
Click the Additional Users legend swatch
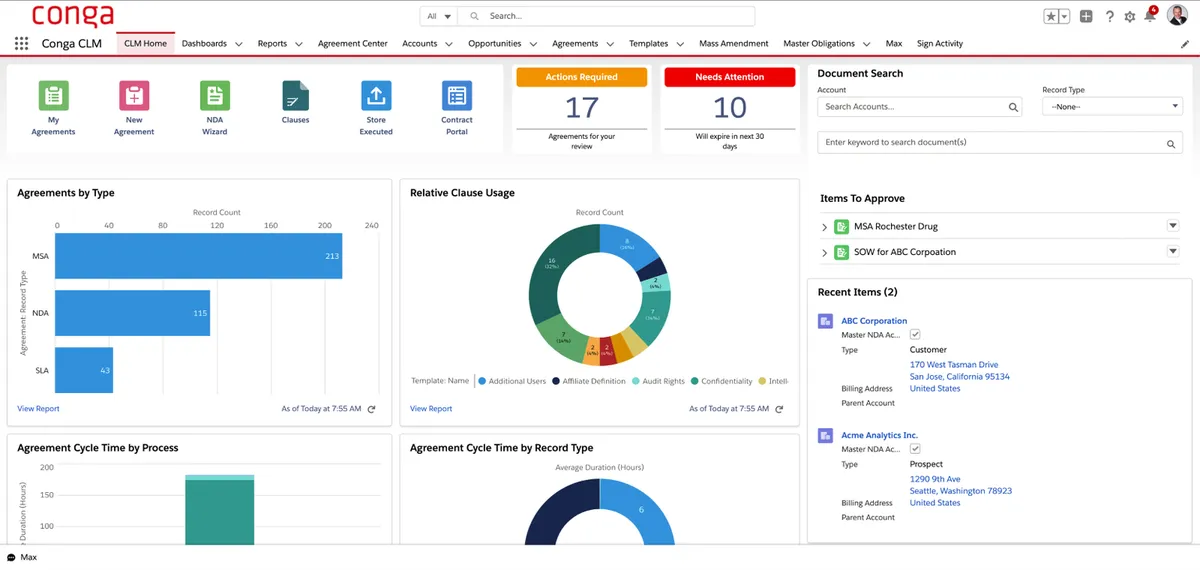[x=482, y=381]
